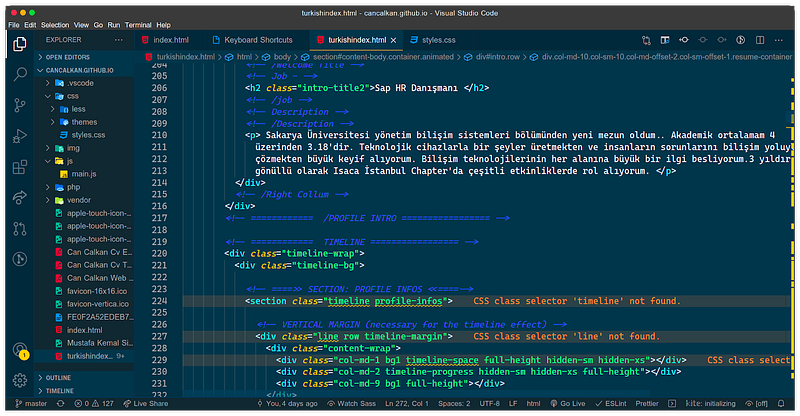
Task: Expand the OPEN EDITORS section
Action: coord(67,57)
